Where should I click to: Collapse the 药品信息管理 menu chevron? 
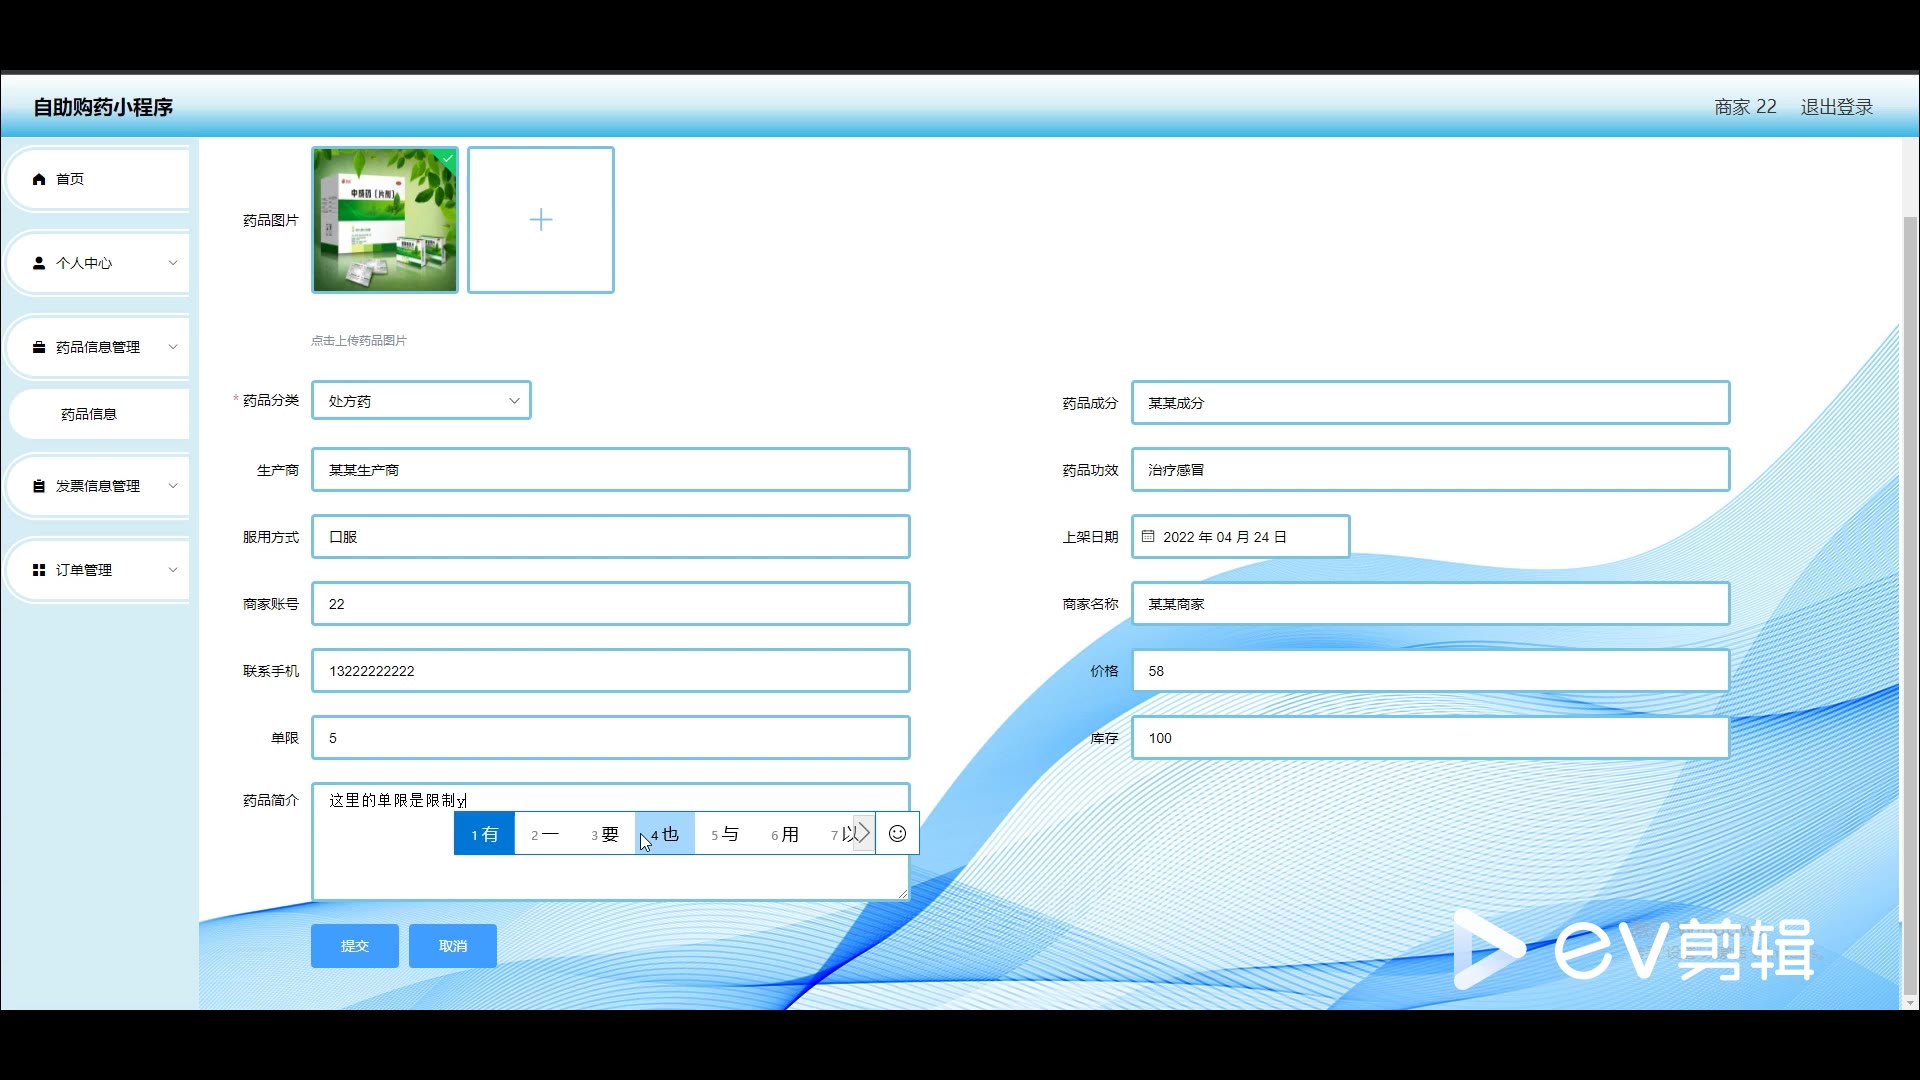pyautogui.click(x=173, y=347)
